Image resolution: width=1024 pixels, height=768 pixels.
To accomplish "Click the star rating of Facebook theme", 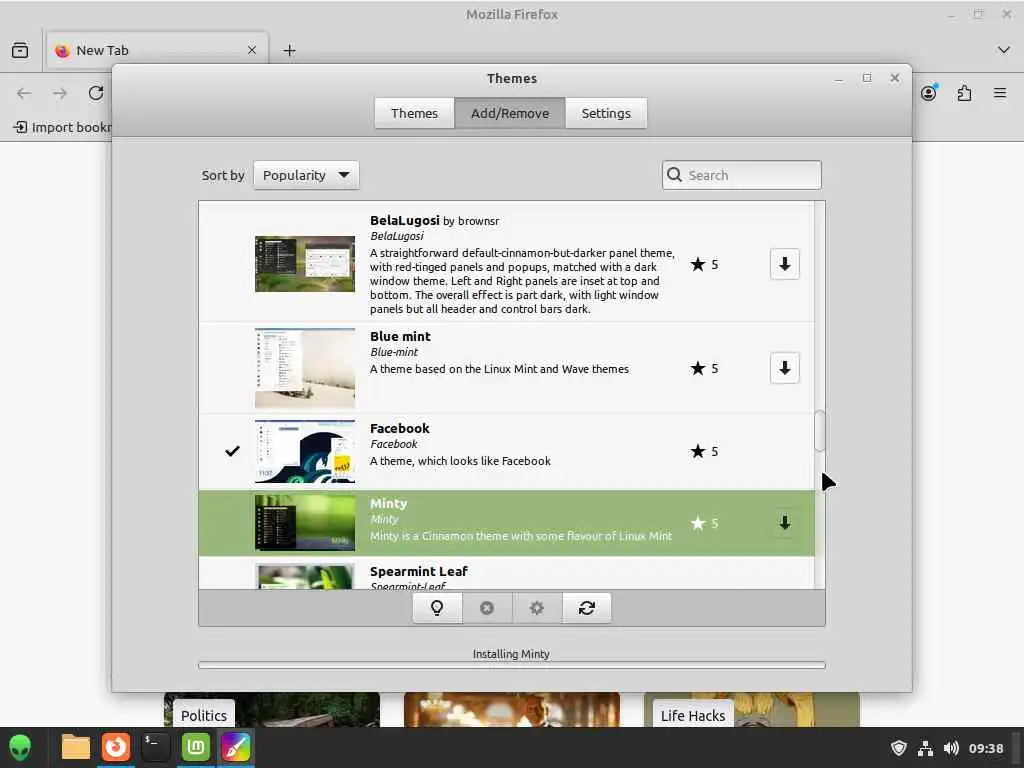I will tap(704, 451).
